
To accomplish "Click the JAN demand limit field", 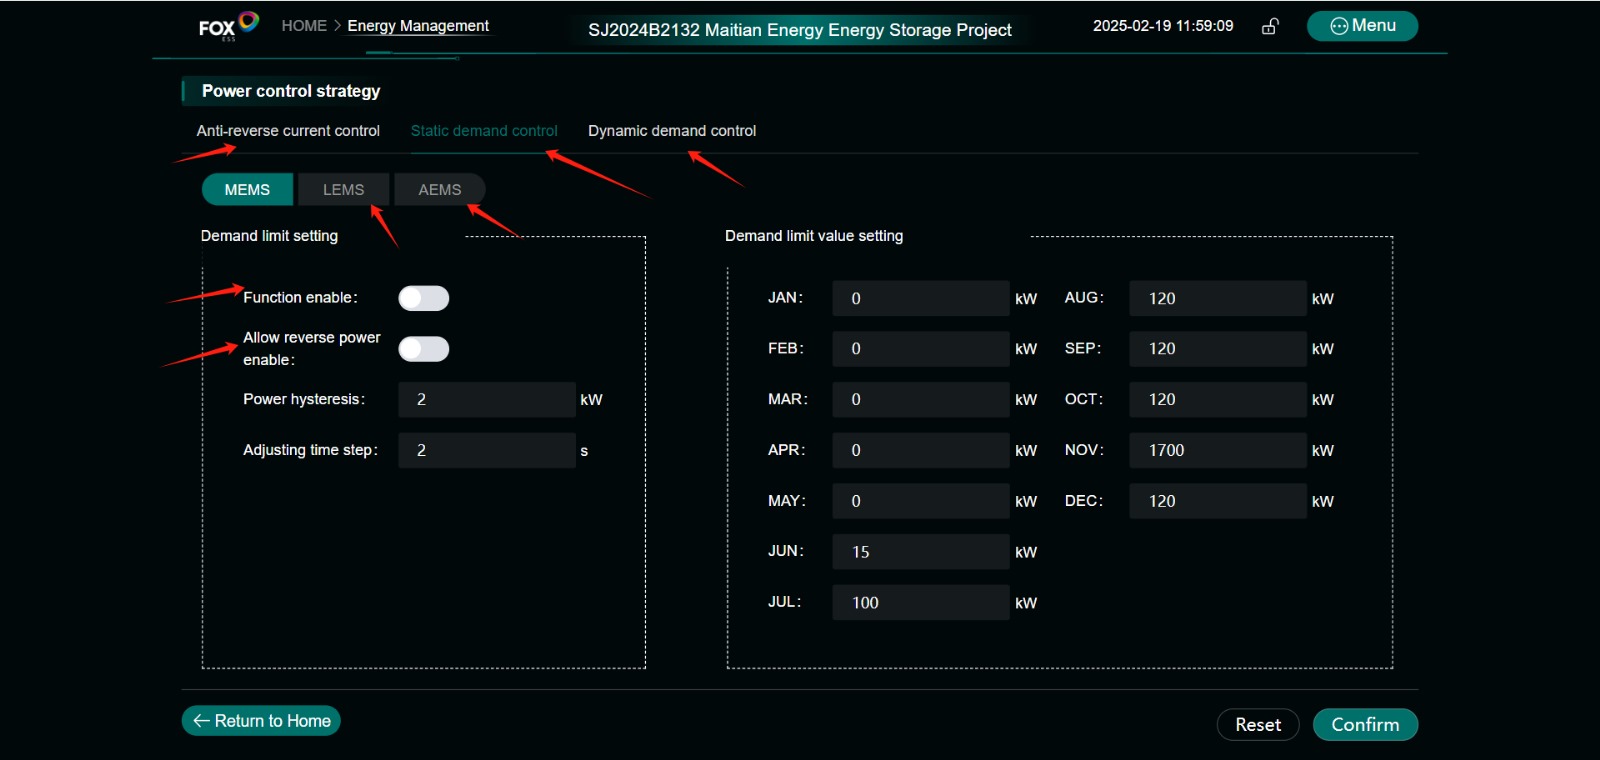I will (x=921, y=298).
